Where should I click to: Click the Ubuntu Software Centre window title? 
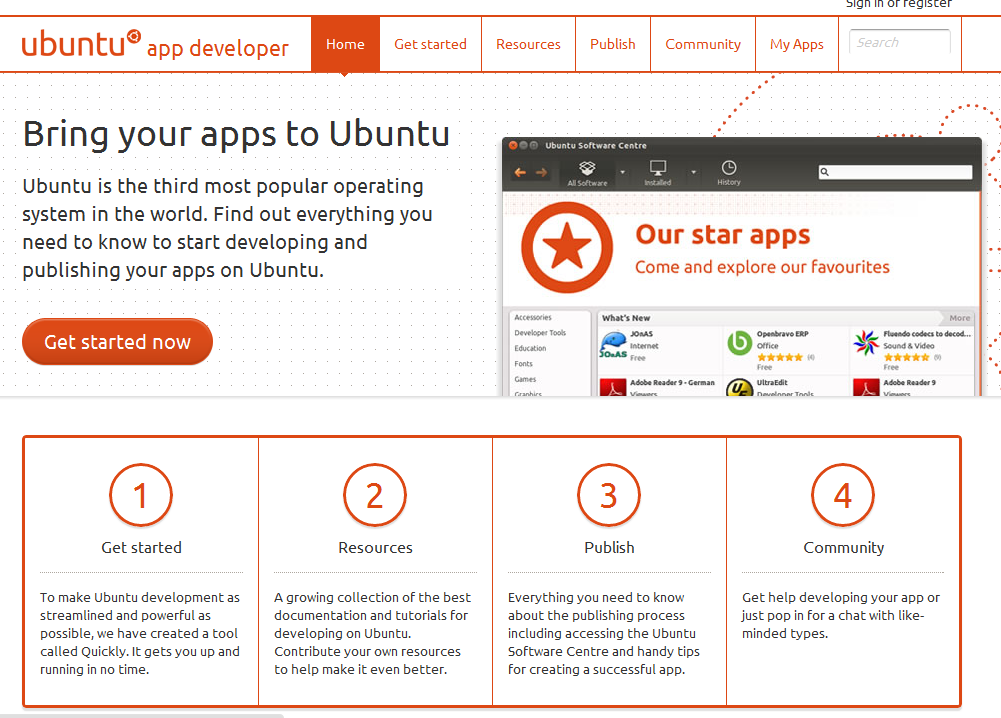pos(596,146)
